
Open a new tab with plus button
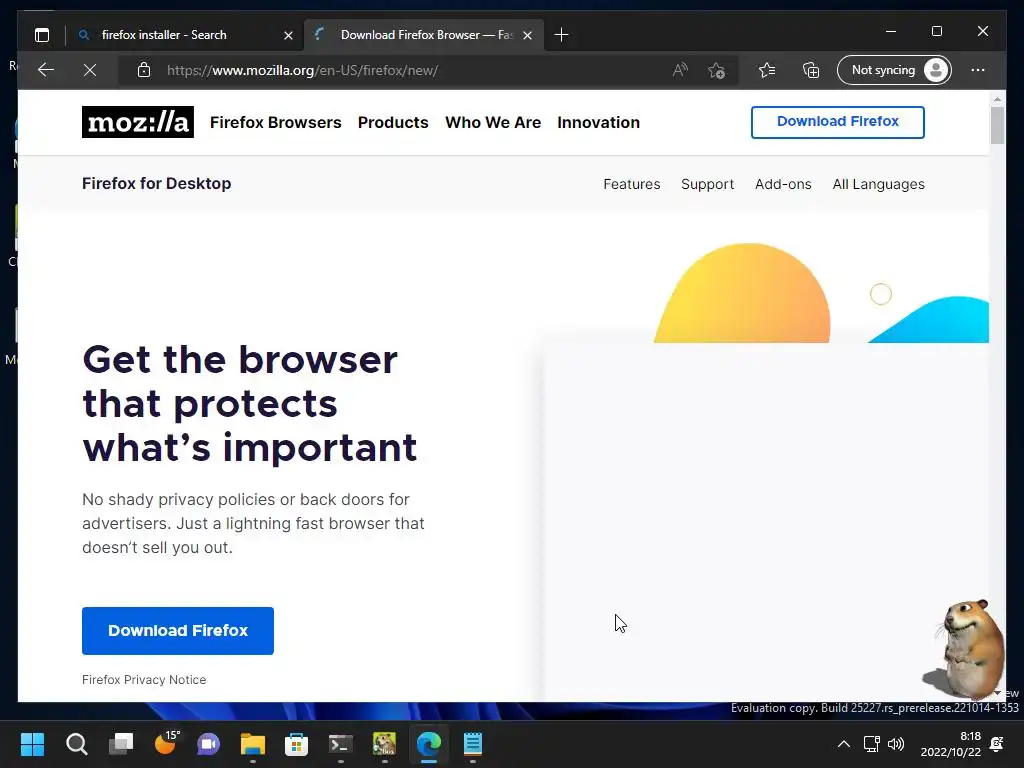(x=561, y=35)
